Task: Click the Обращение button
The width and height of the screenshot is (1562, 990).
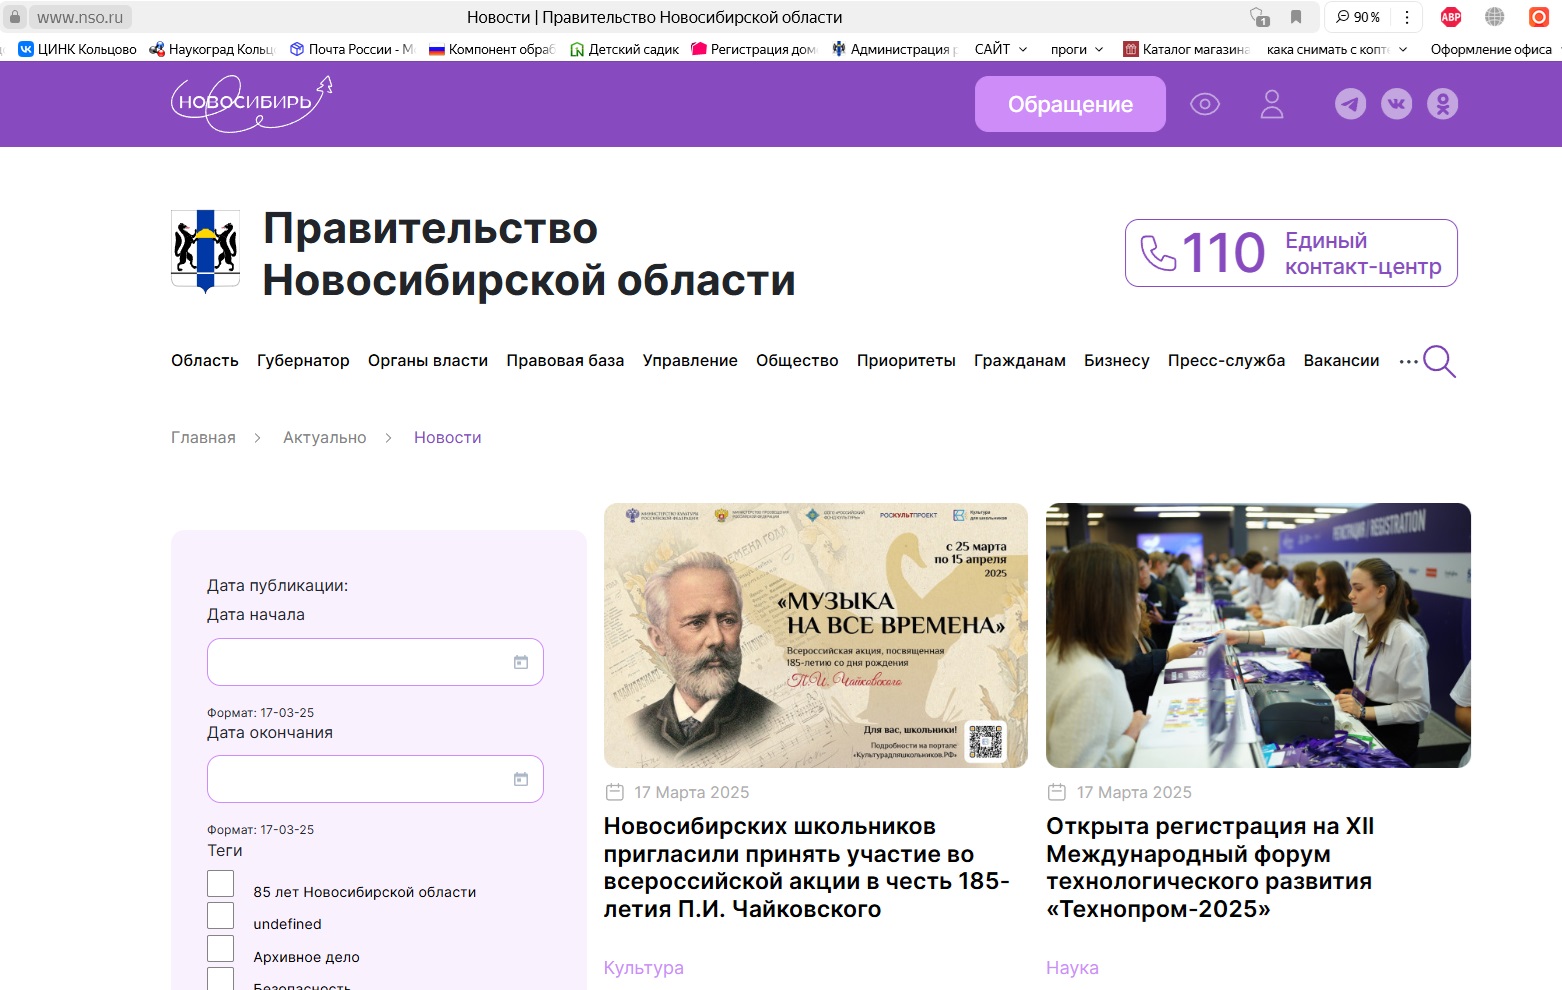Action: point(1070,104)
